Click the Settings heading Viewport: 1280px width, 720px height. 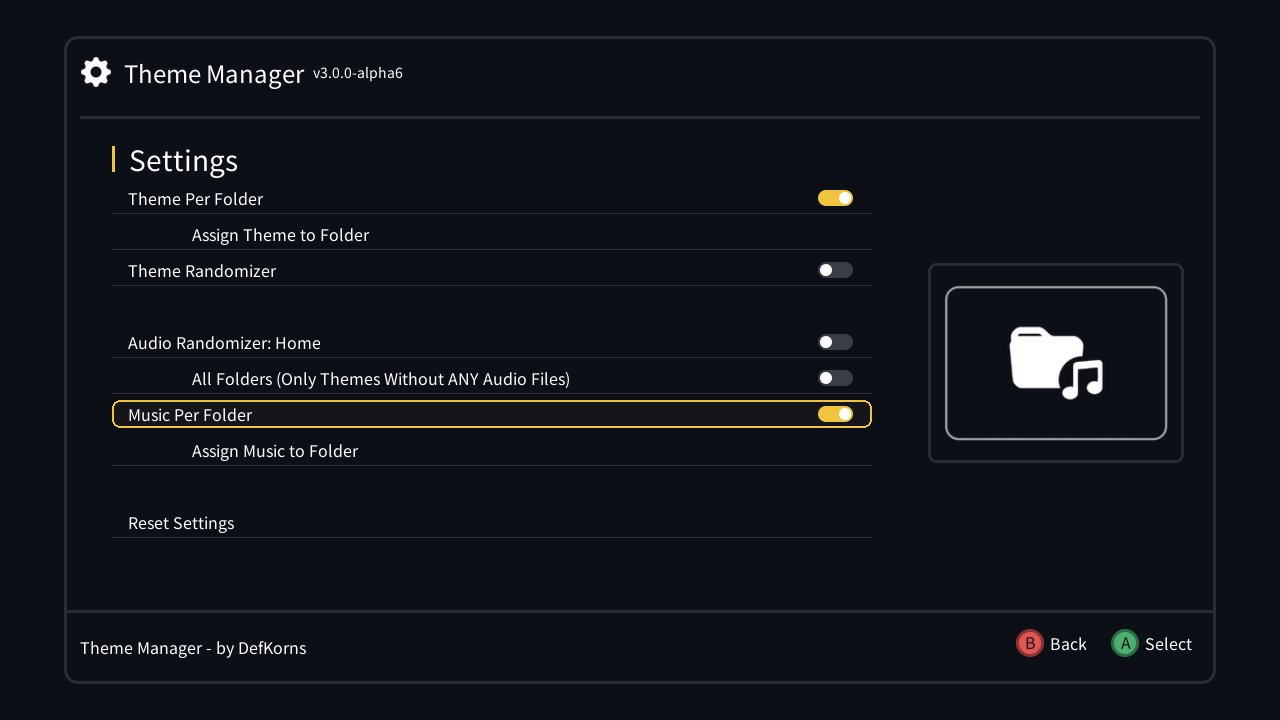(x=183, y=161)
